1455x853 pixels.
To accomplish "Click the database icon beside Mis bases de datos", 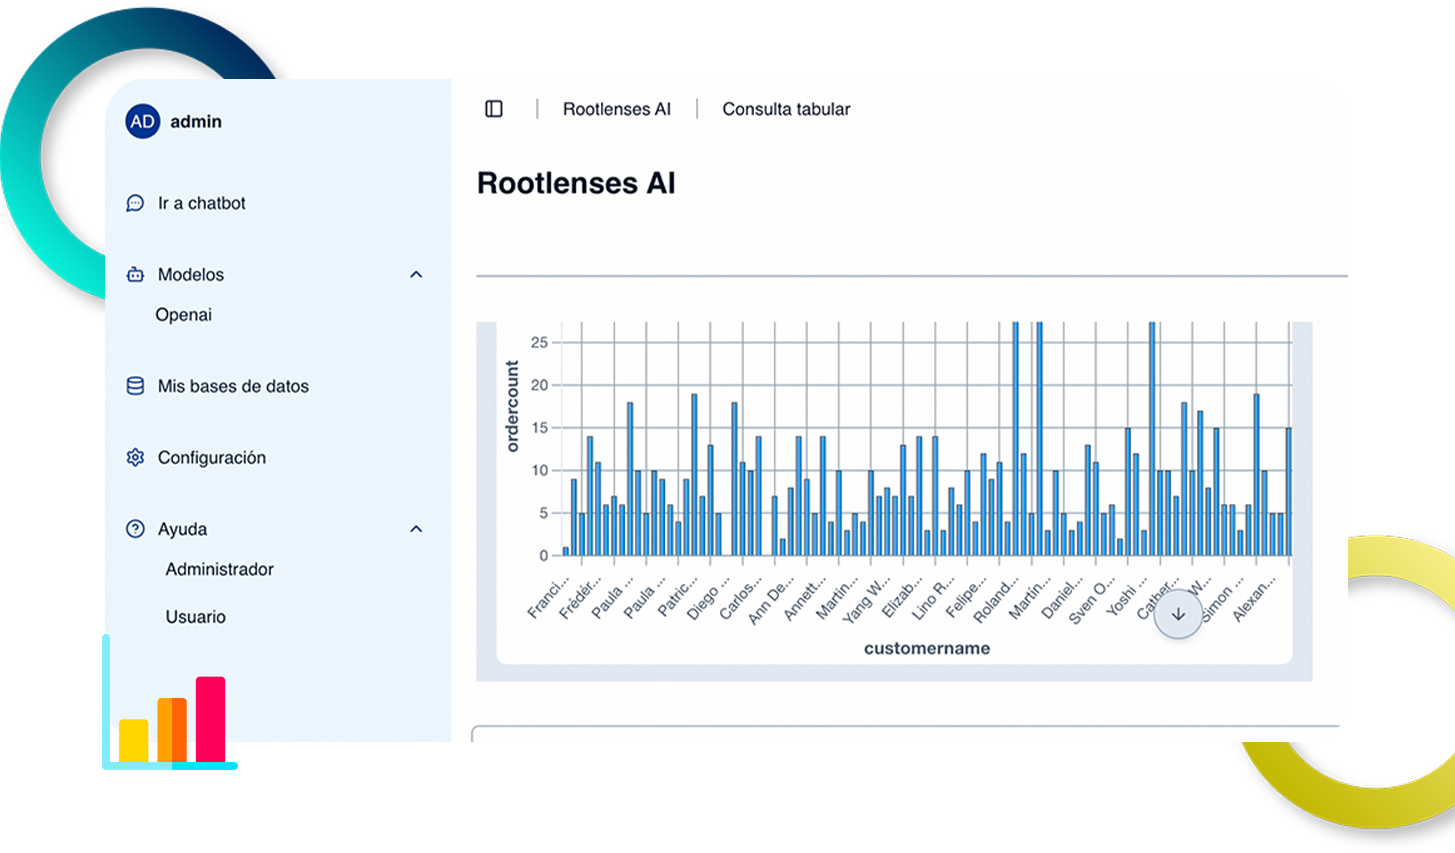I will click(135, 386).
